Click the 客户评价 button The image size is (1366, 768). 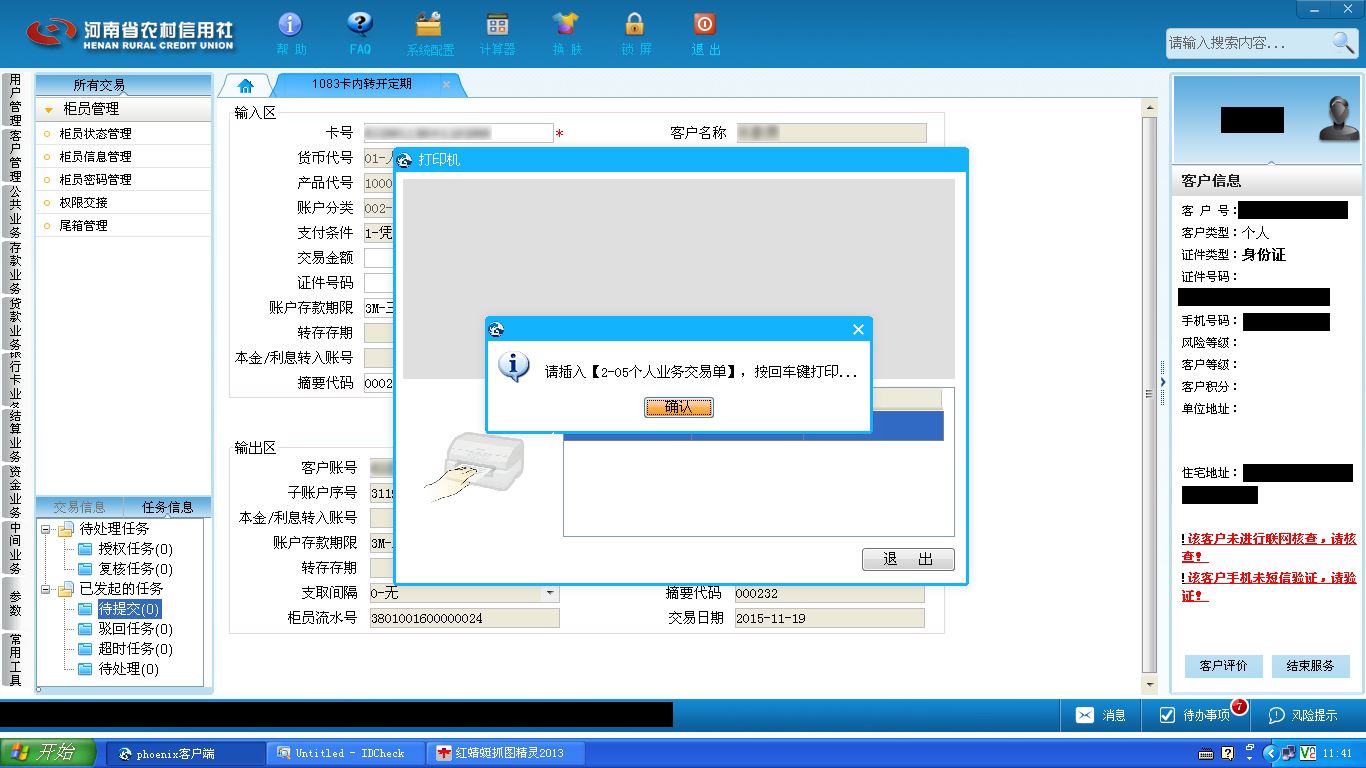tap(1224, 666)
